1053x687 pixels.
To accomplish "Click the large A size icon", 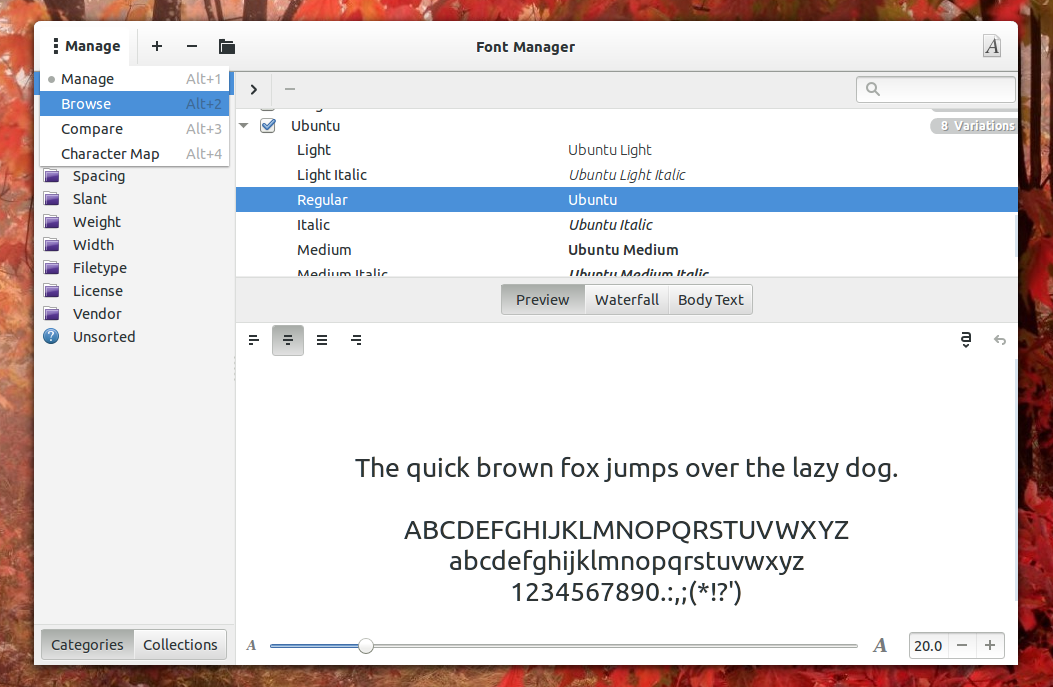I will [880, 645].
